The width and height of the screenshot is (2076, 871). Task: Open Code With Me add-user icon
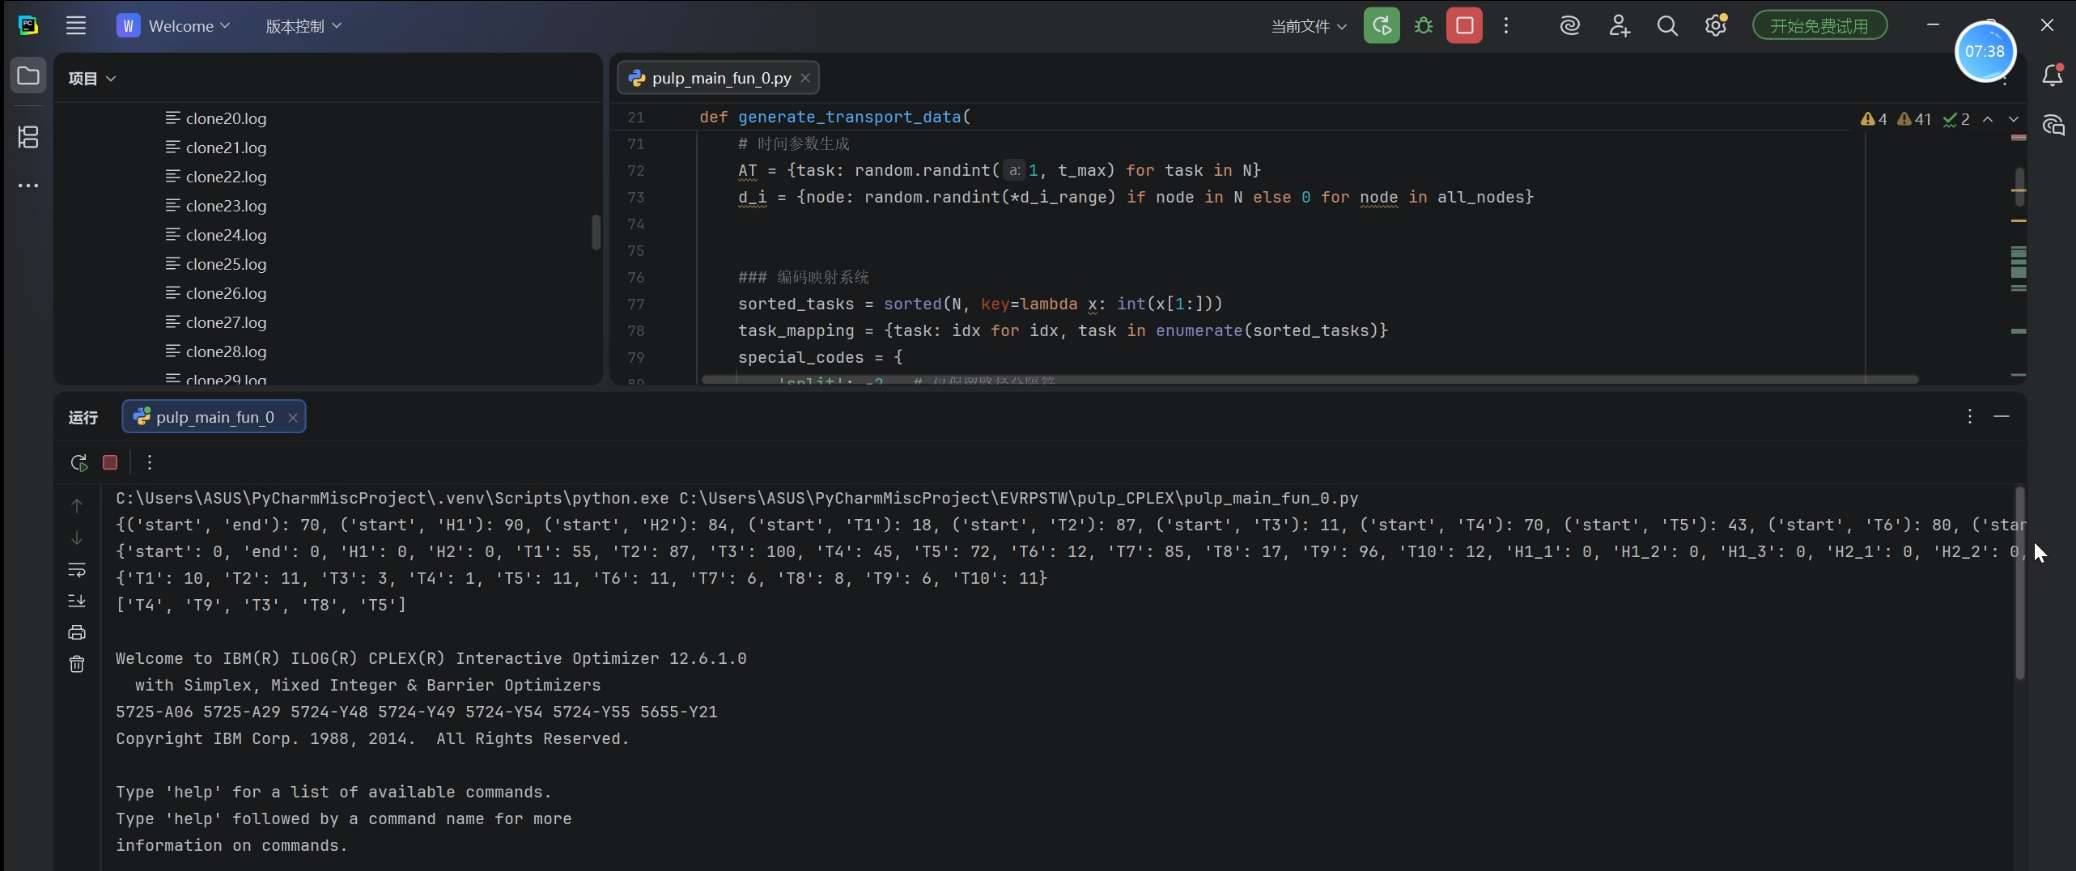pos(1620,26)
